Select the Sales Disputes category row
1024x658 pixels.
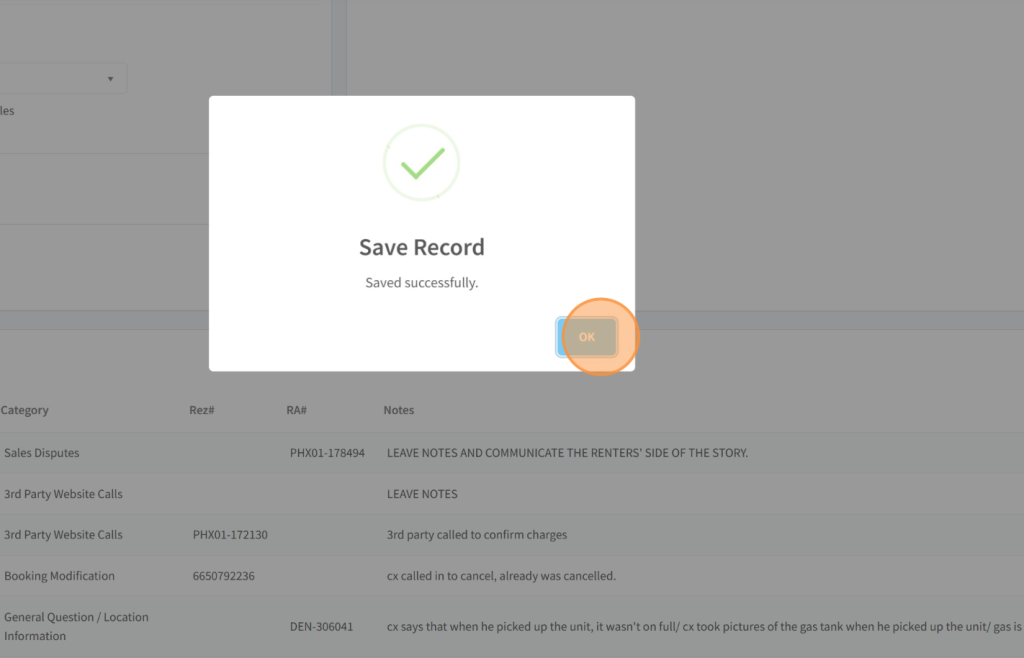[x=41, y=453]
